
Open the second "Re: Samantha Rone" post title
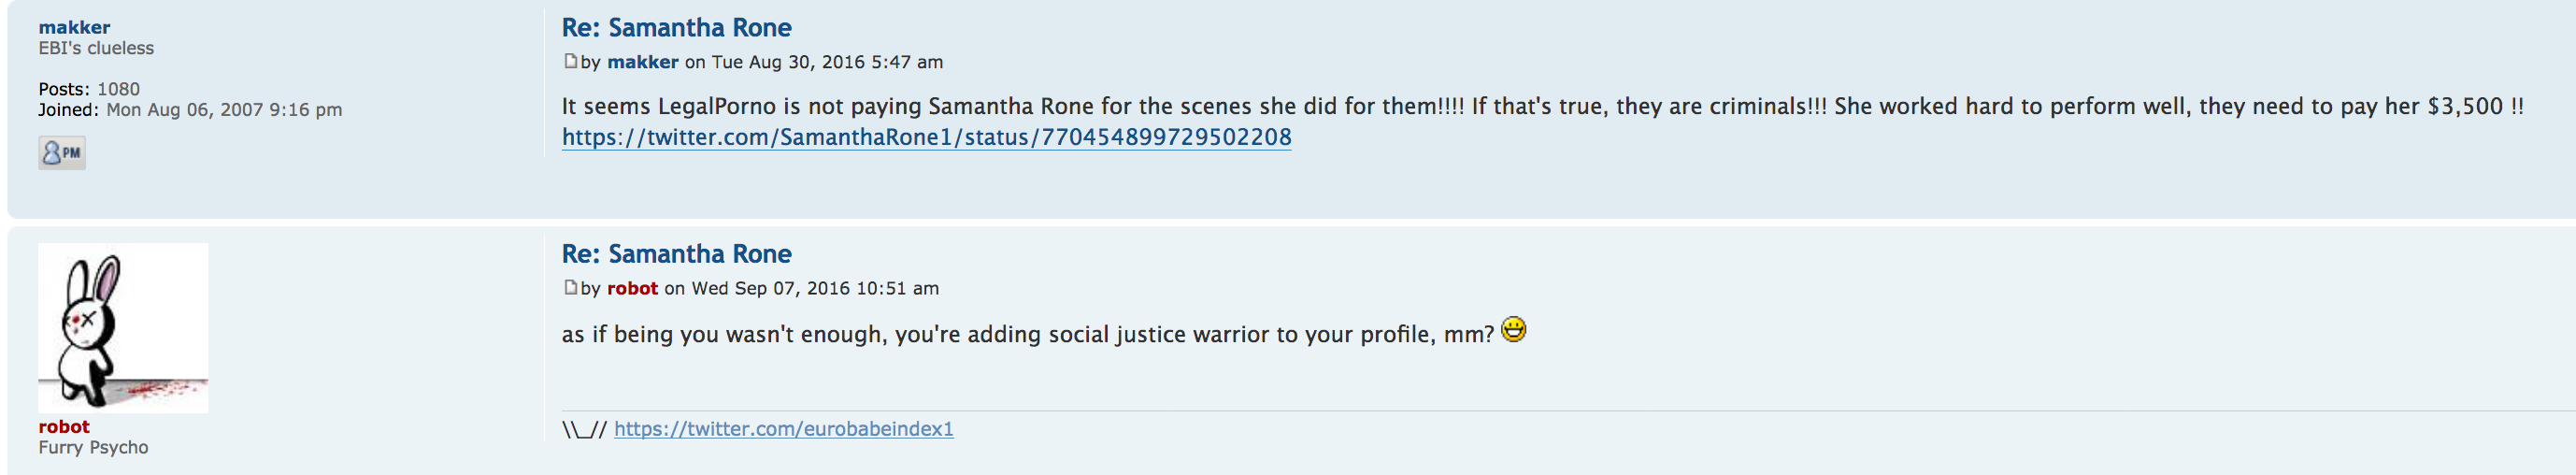point(676,254)
